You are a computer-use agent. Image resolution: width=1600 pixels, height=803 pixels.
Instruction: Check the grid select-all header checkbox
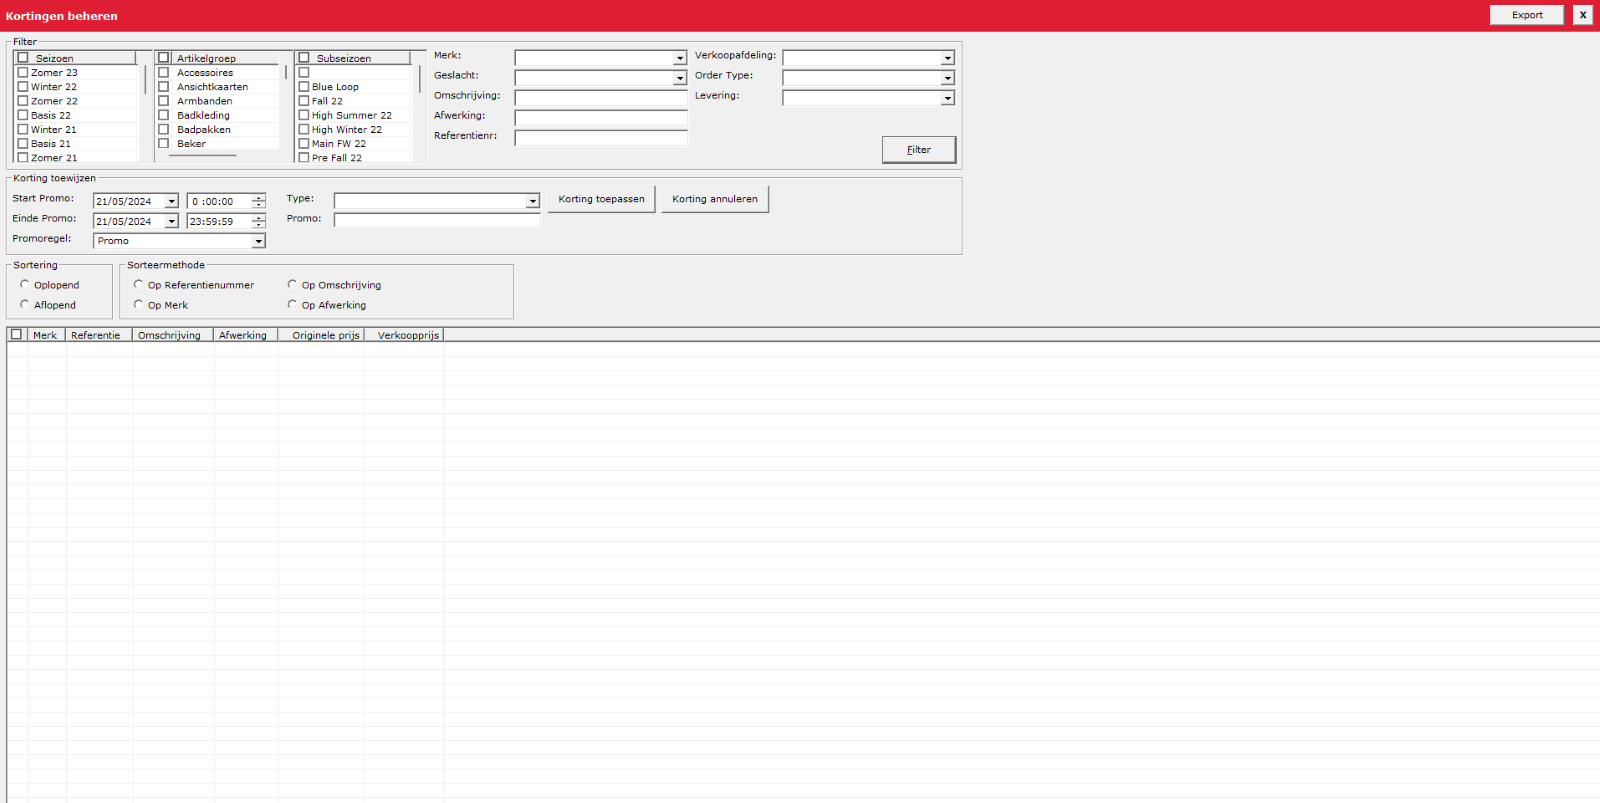pos(16,334)
